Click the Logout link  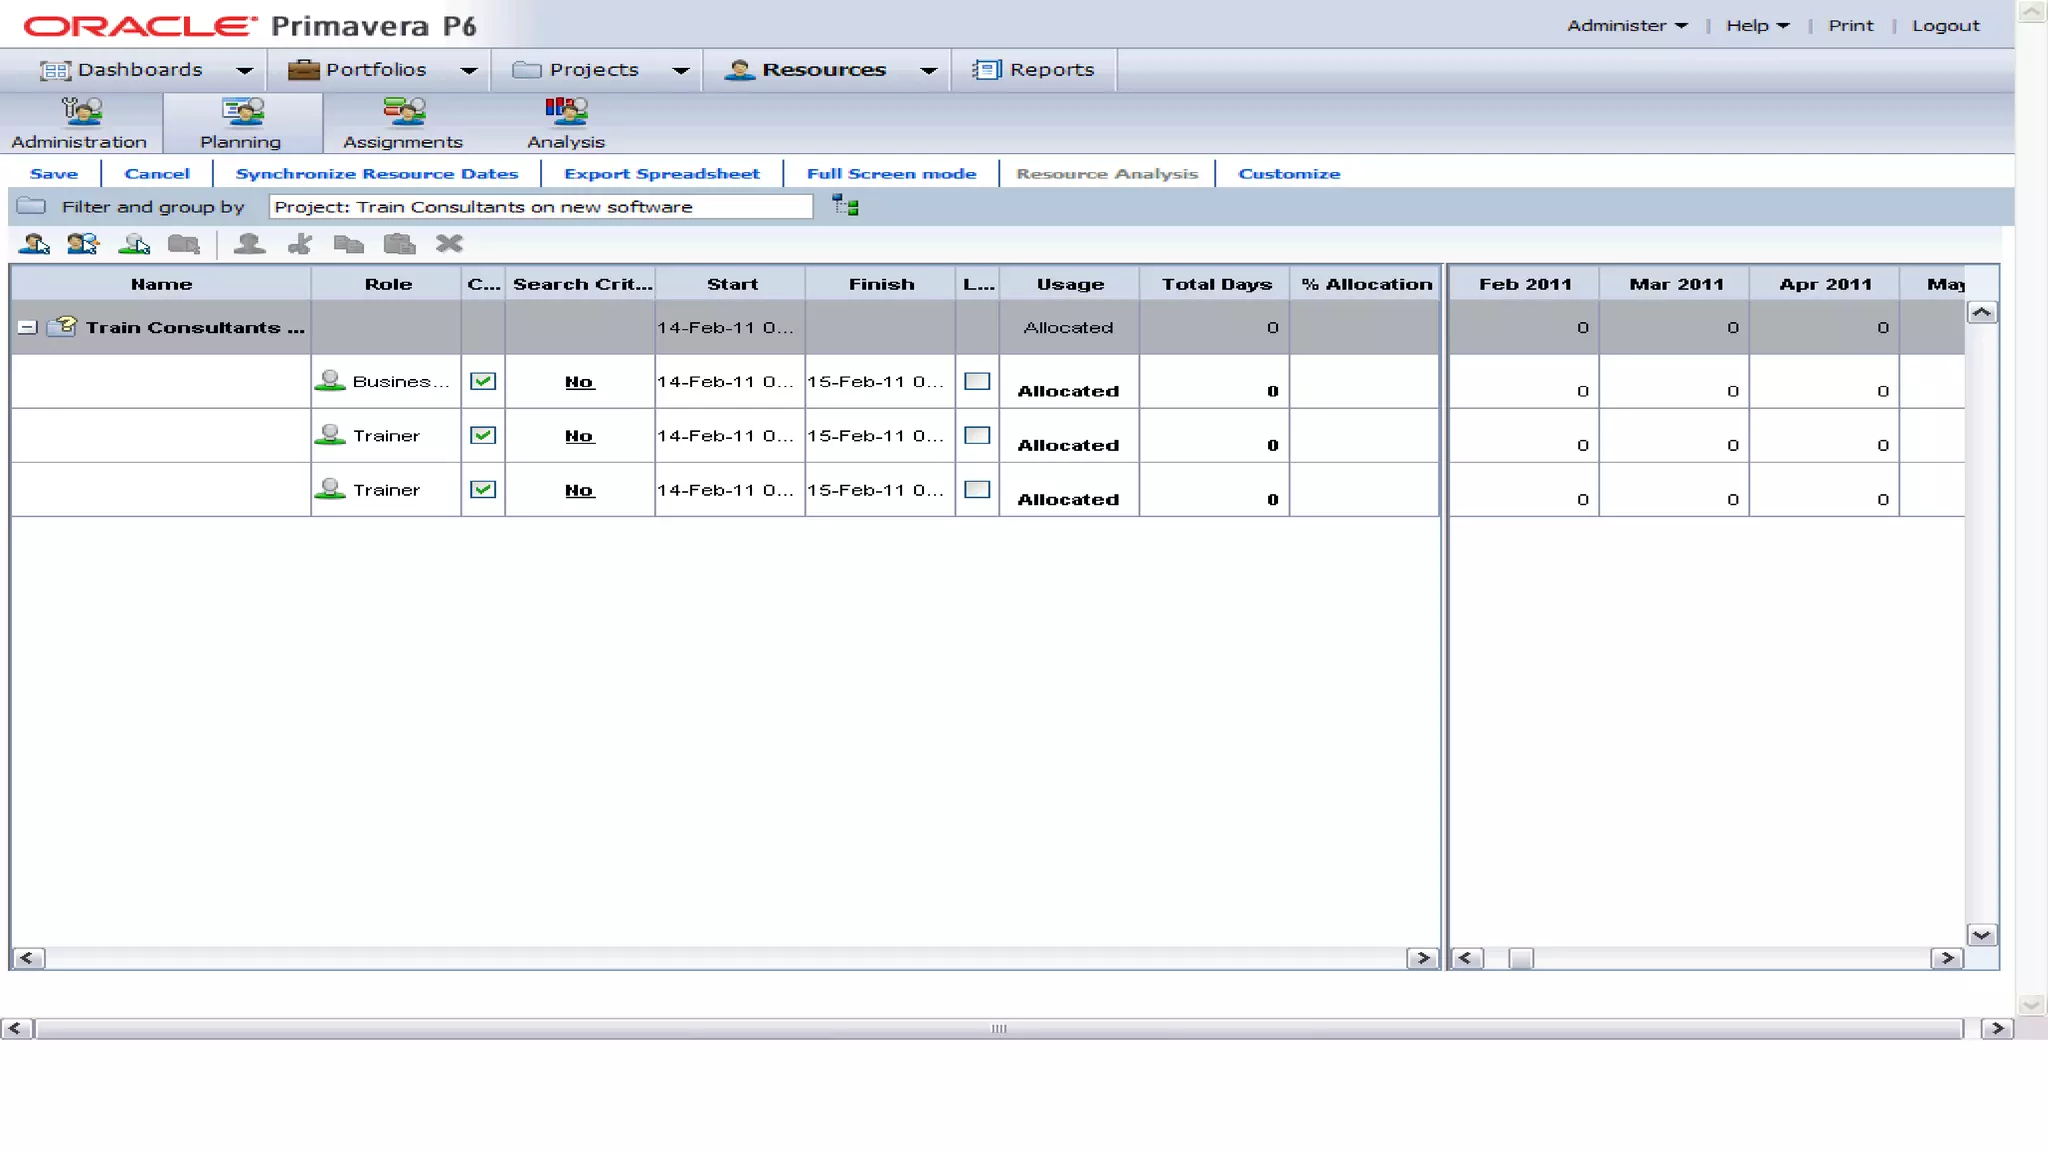[1946, 25]
